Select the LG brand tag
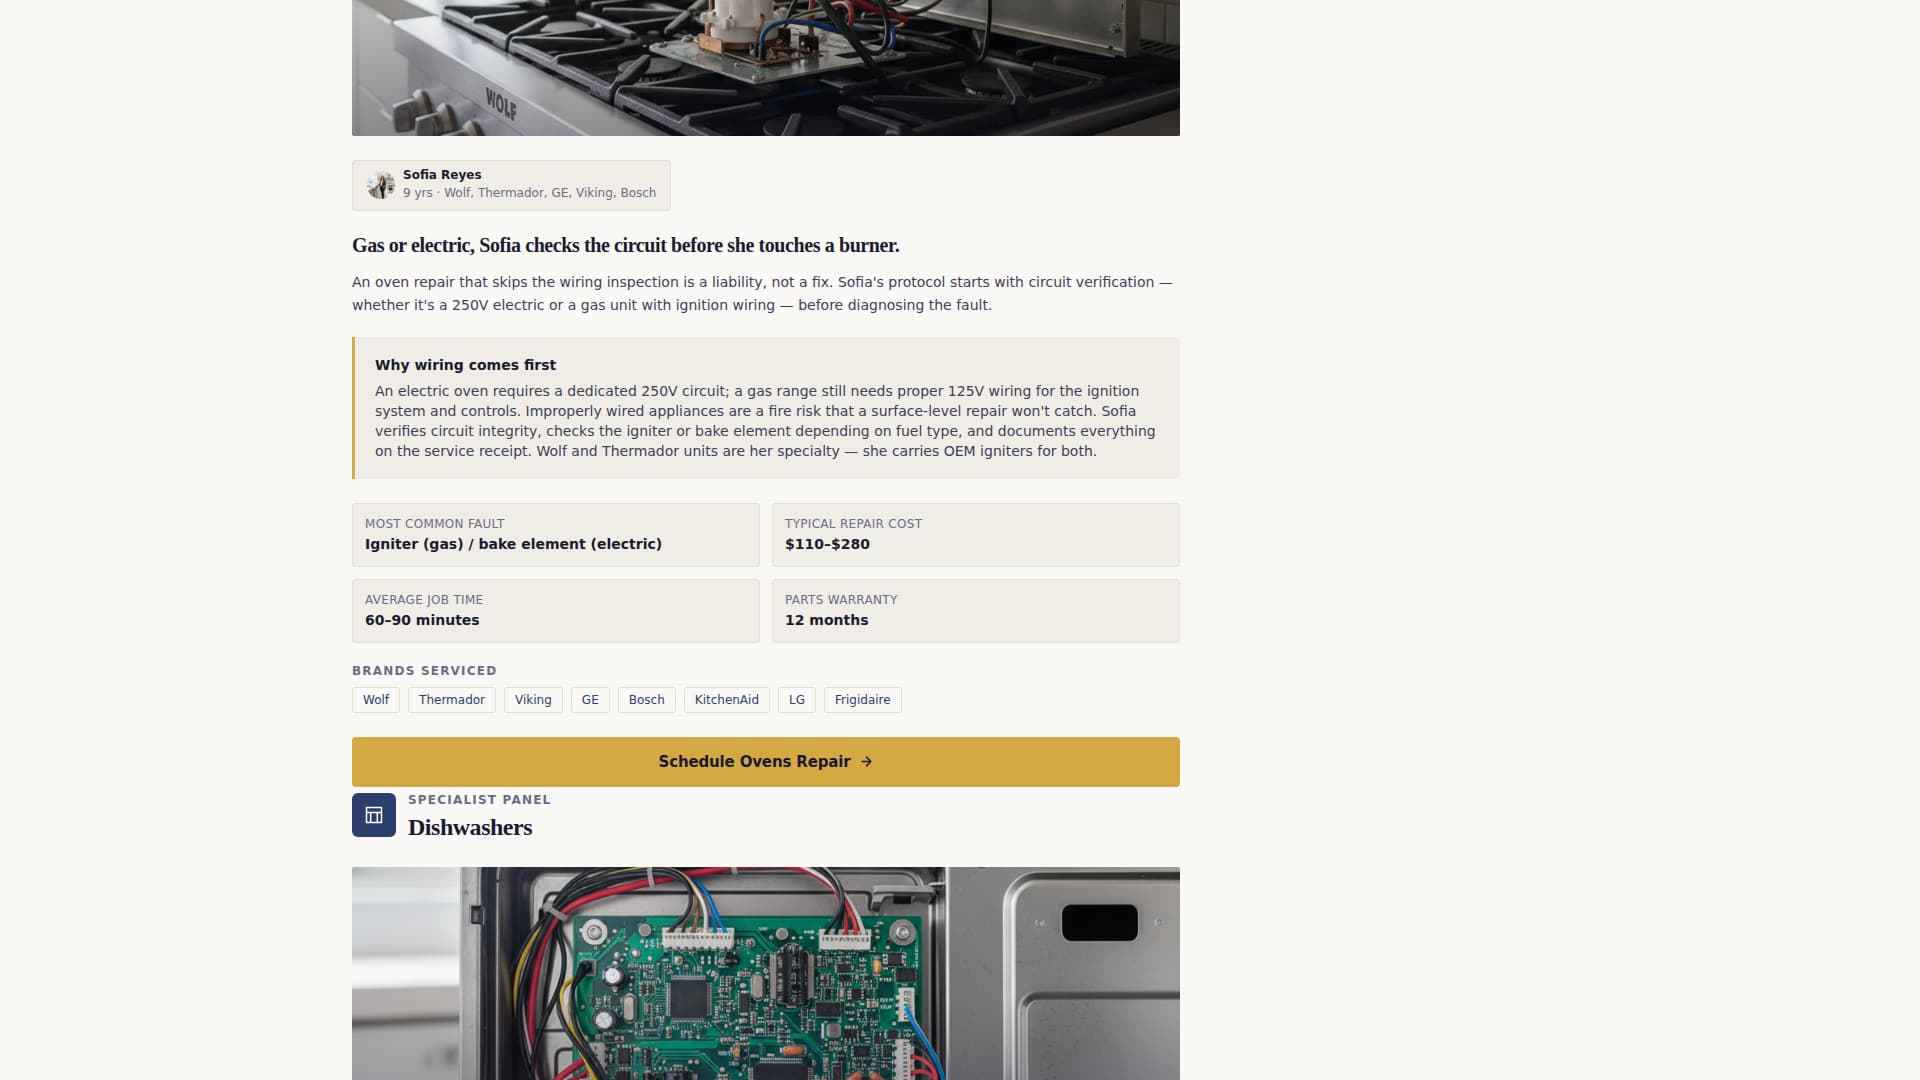The image size is (1920, 1080). [x=797, y=700]
